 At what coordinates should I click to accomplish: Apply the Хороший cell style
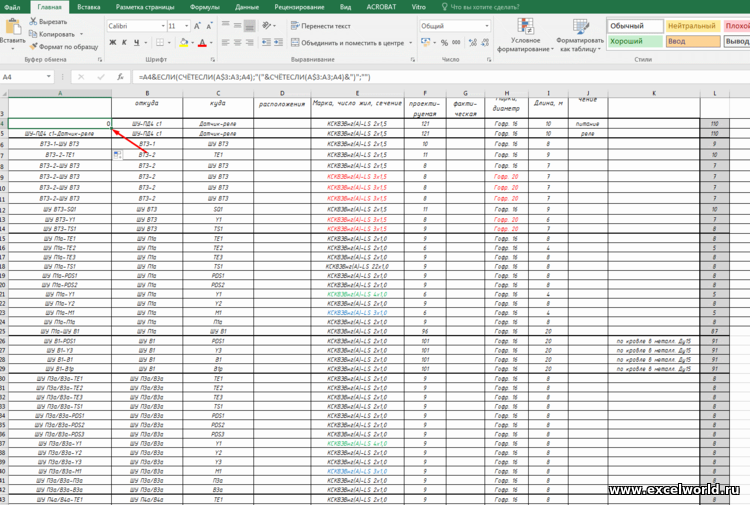click(635, 41)
